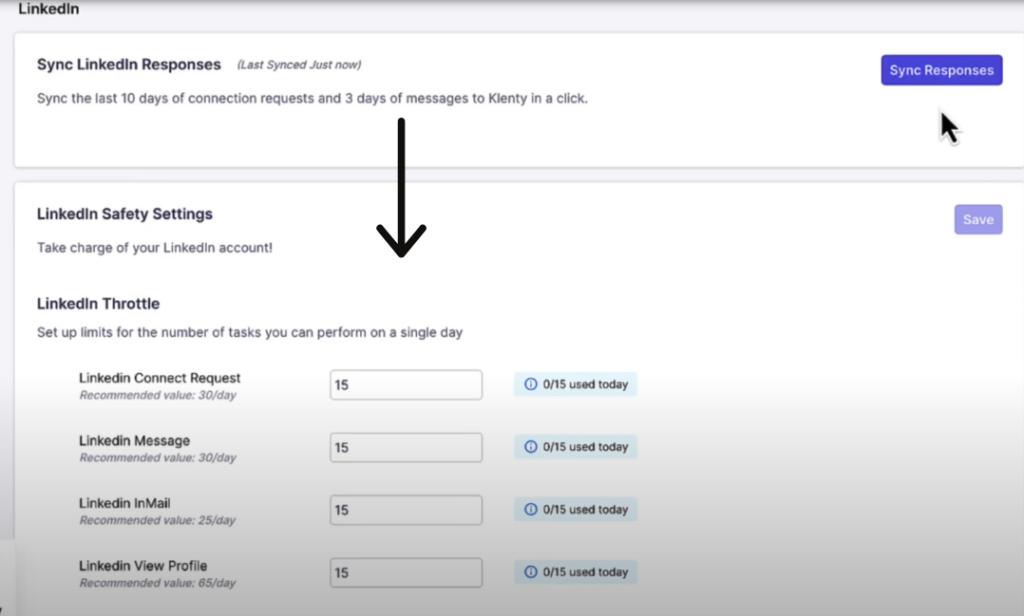The height and width of the screenshot is (616, 1024).
Task: Click info icon in Connect Request usage badge
Action: pos(531,384)
